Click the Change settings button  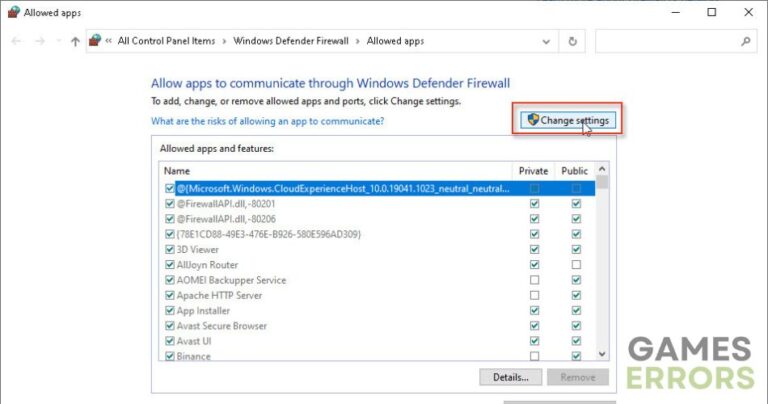[567, 120]
